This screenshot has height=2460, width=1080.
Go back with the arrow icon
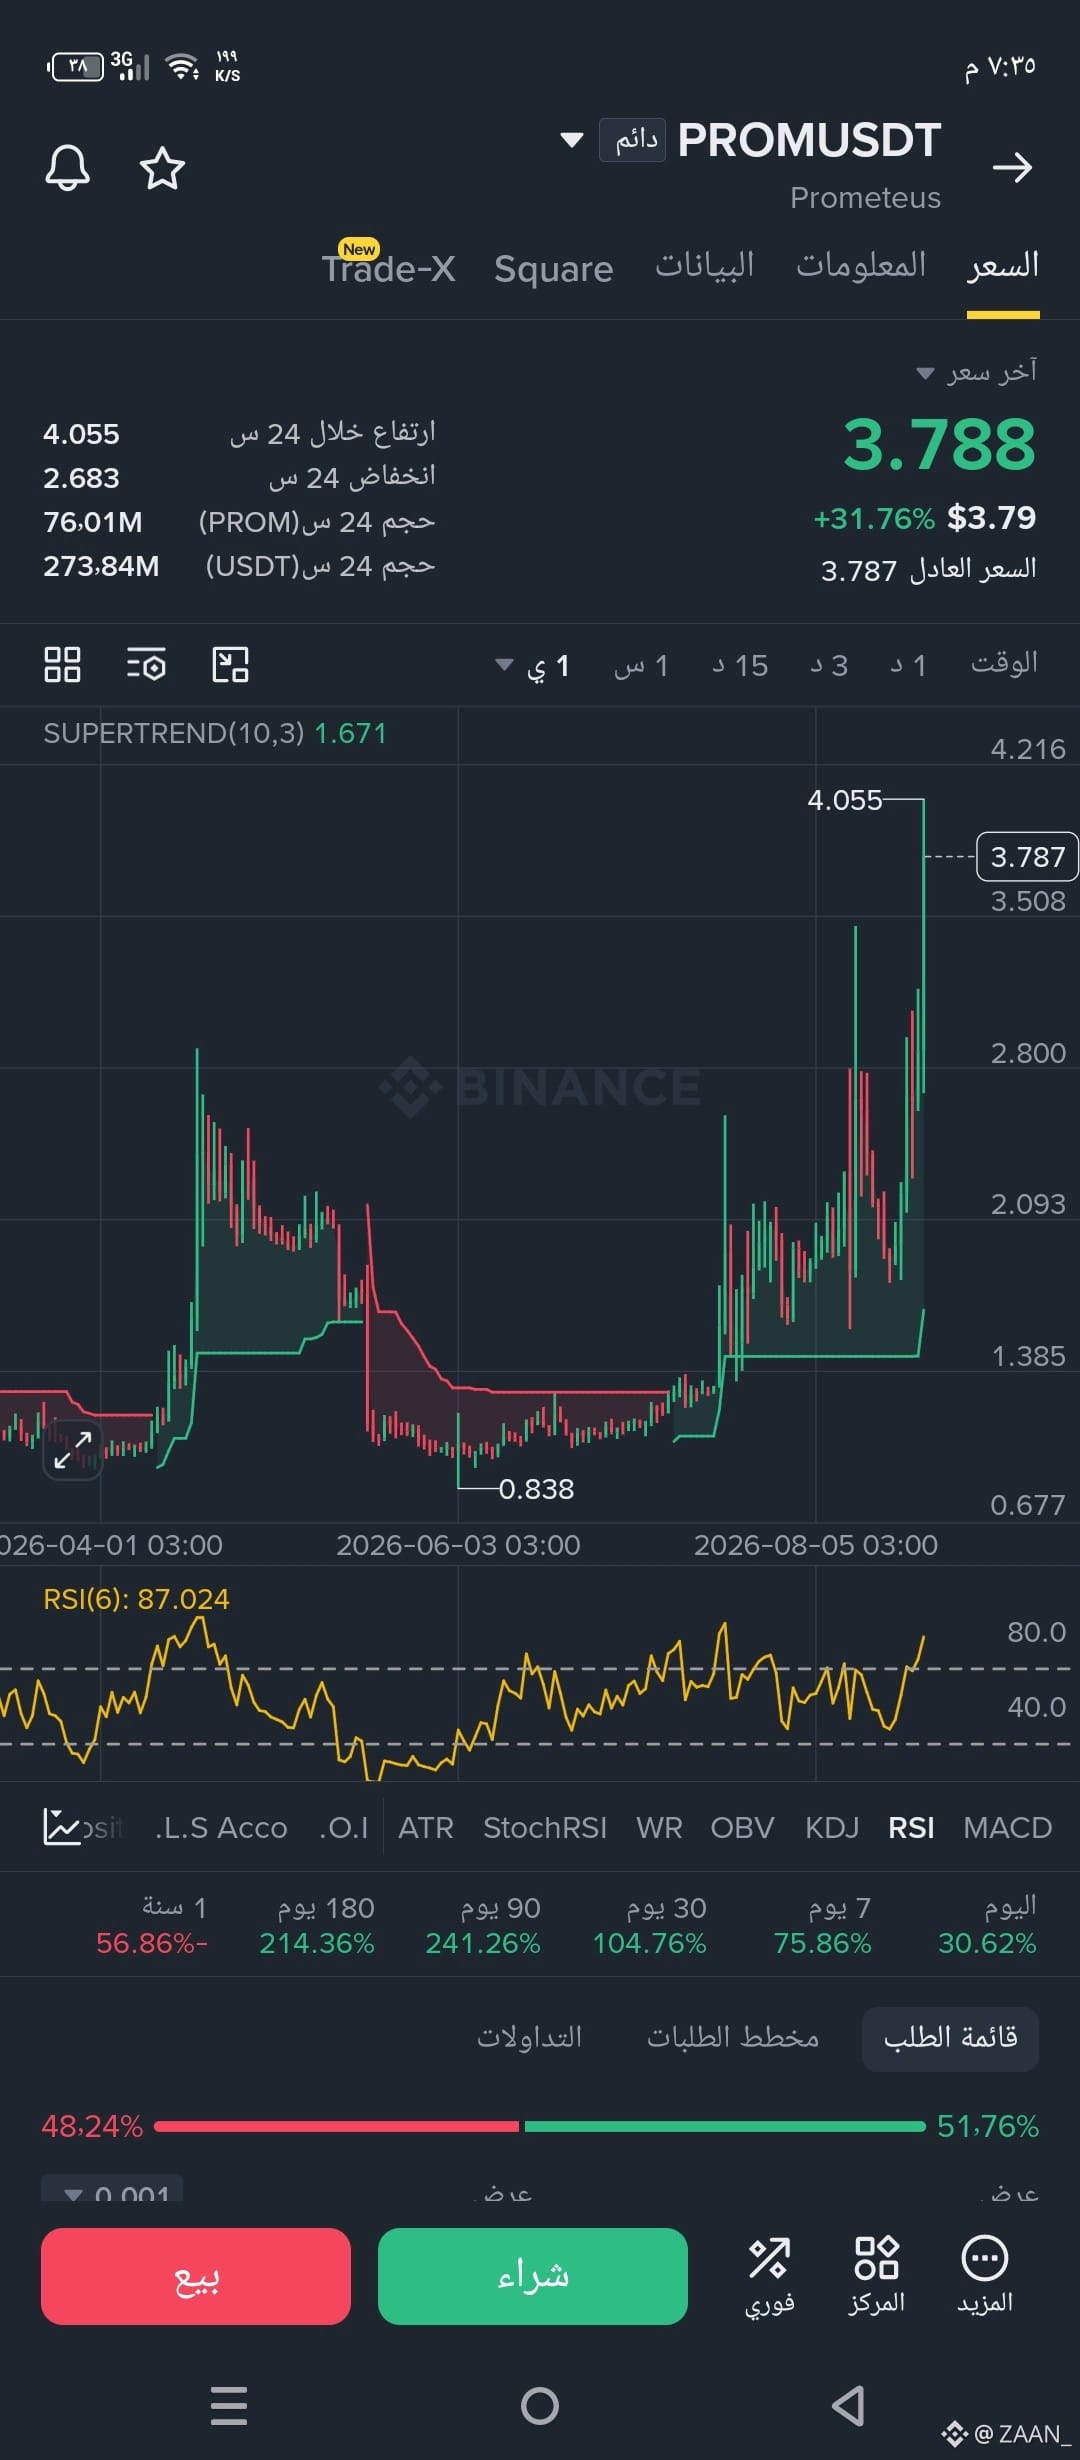[1012, 167]
